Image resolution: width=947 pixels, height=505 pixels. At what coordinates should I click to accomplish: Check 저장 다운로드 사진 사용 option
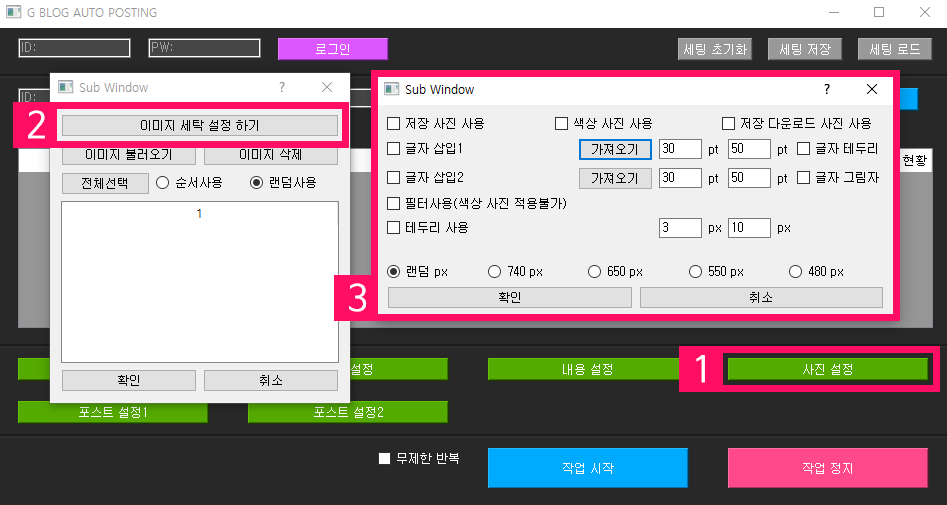(x=729, y=124)
